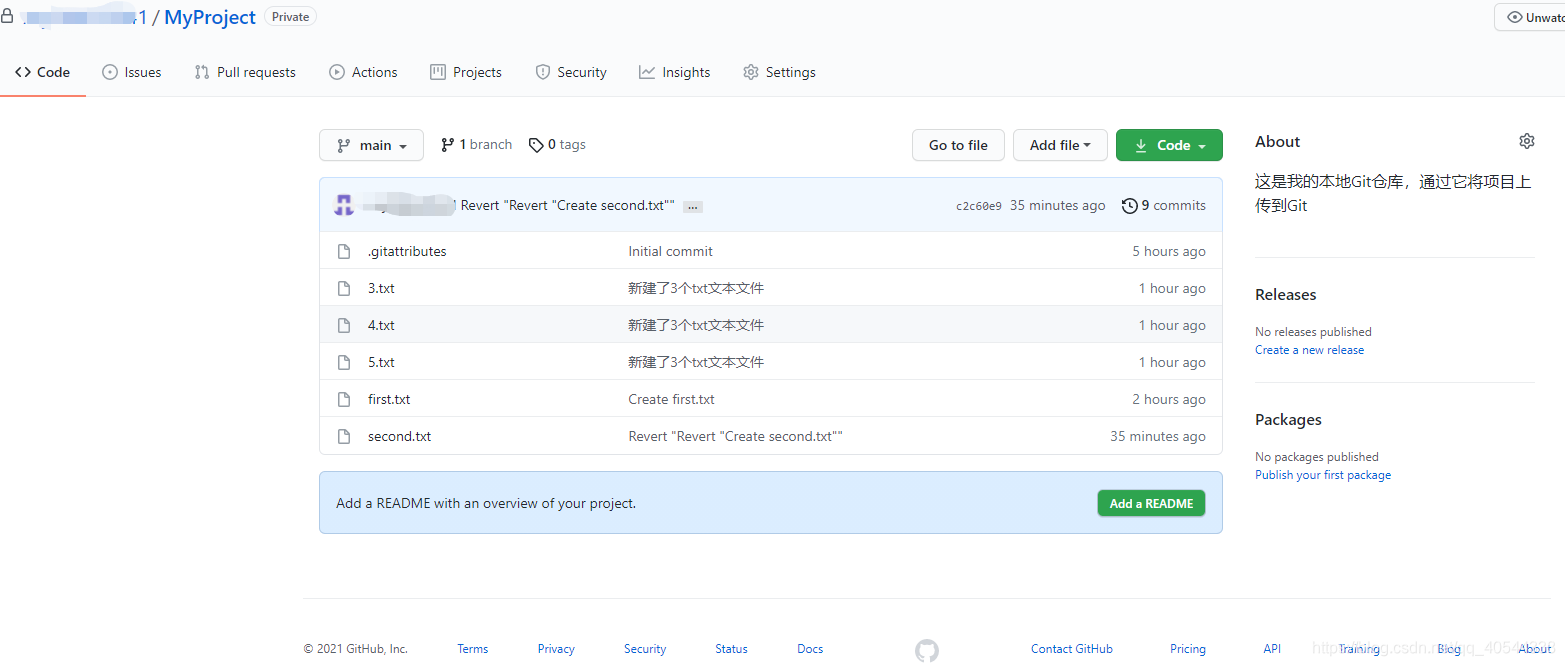Viewport: 1565px width, 666px height.
Task: Open commit message in 3.txt row
Action: coord(696,288)
